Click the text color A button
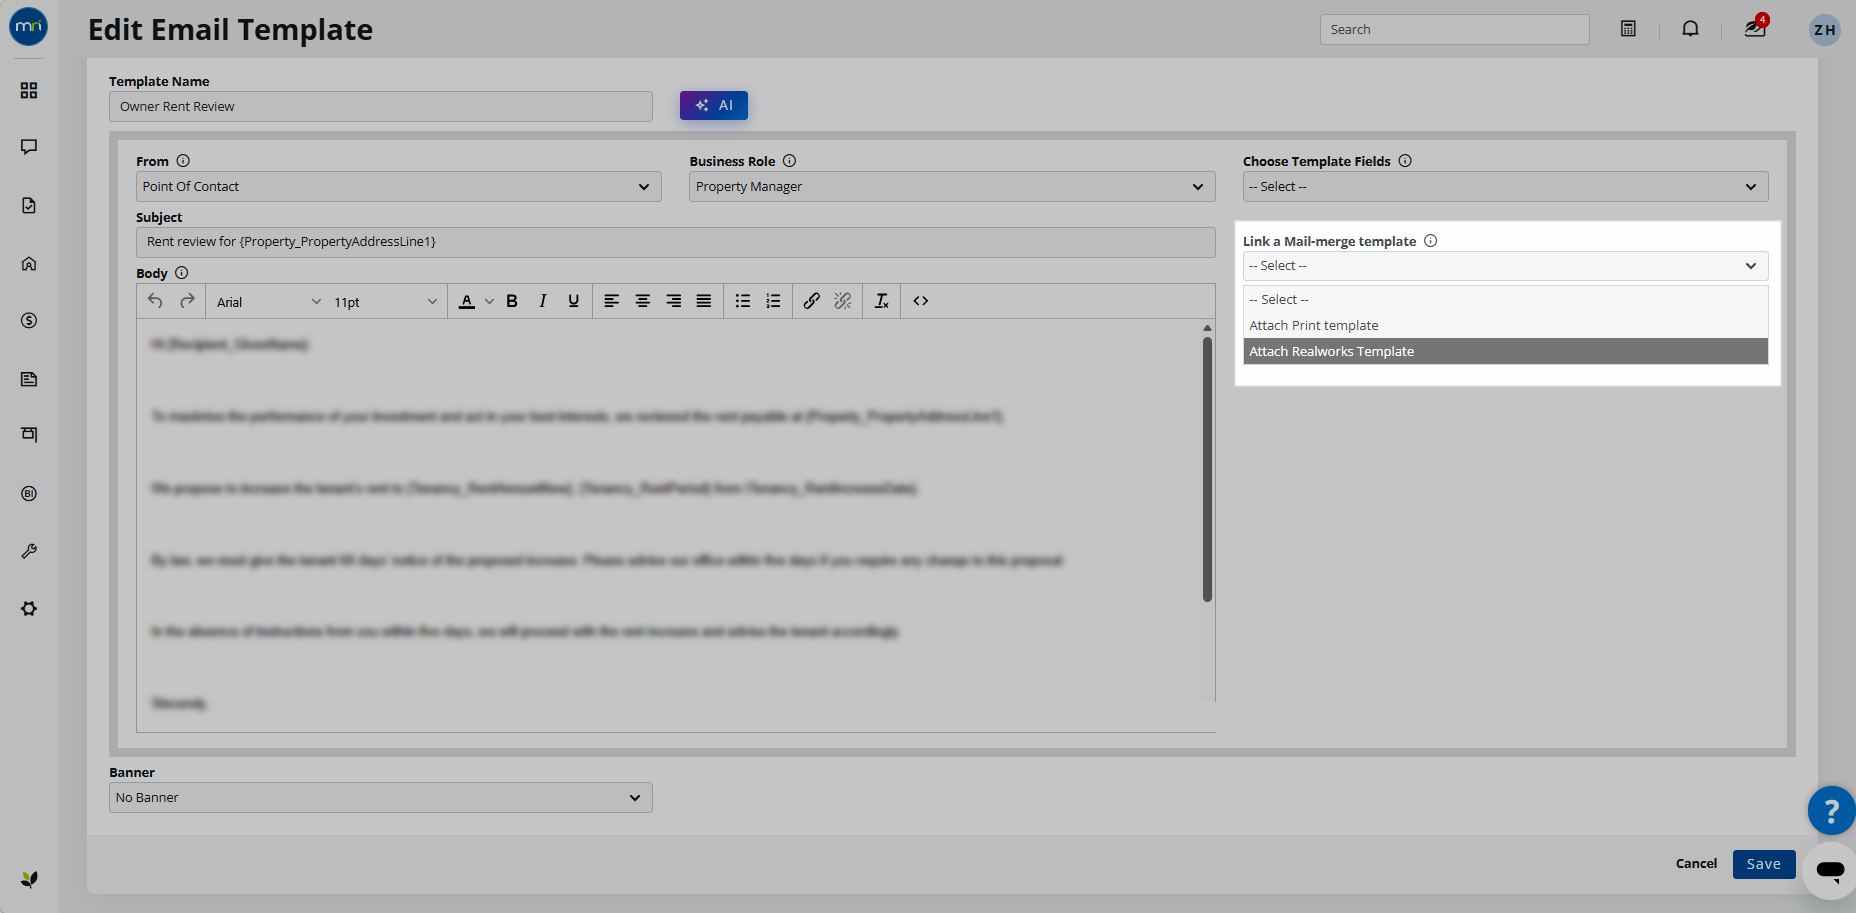Screen dimensions: 1856x913 click(466, 301)
